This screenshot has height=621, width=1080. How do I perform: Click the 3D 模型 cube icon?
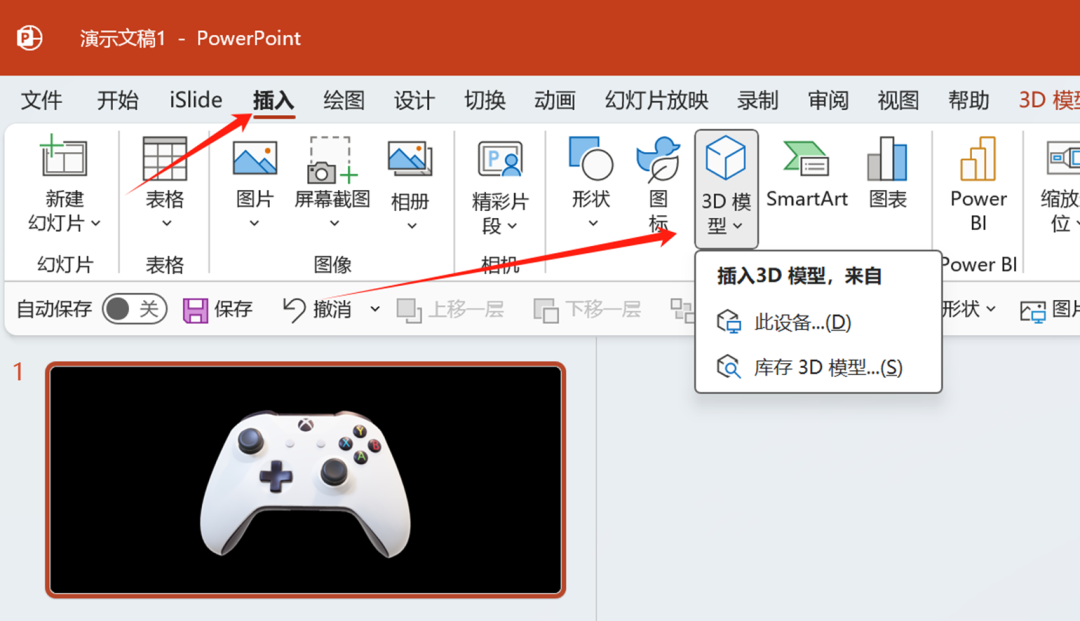pos(726,158)
